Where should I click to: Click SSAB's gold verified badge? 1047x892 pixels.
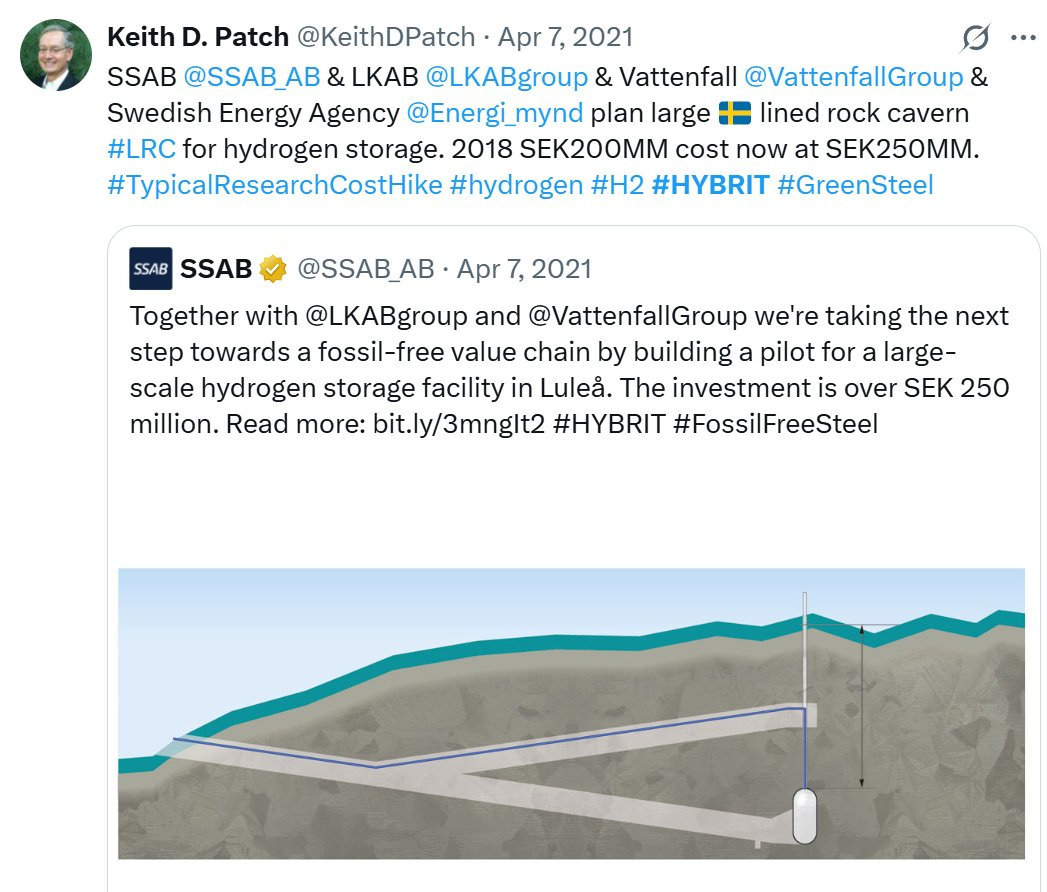click(x=272, y=269)
